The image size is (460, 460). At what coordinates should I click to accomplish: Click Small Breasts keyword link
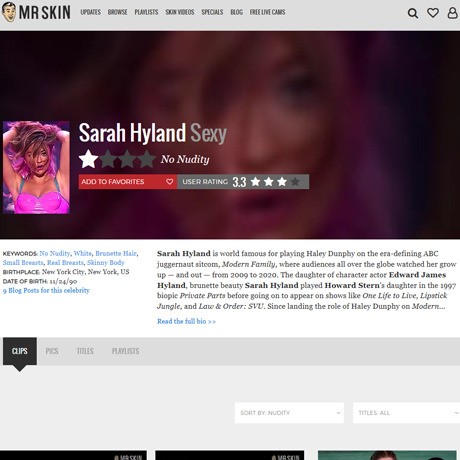click(23, 263)
